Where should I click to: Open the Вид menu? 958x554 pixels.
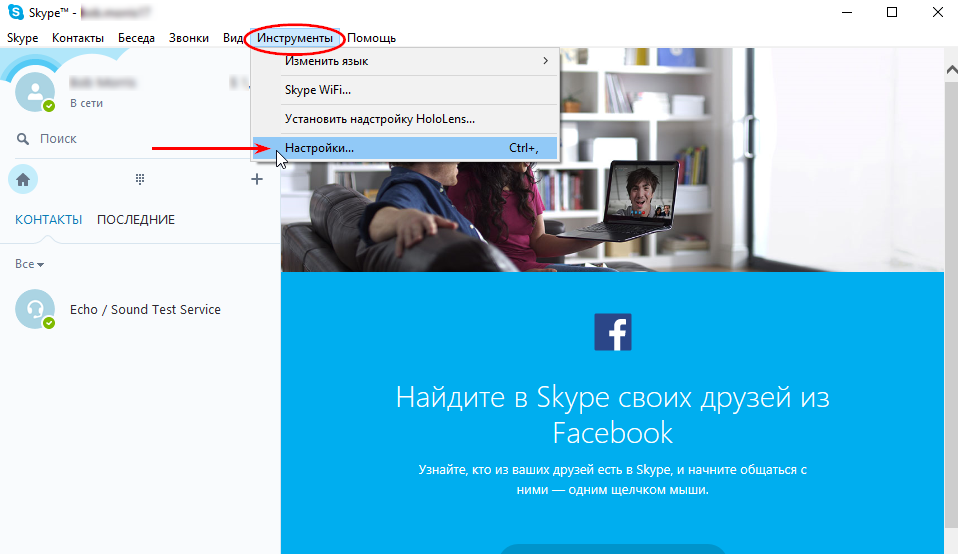click(233, 38)
